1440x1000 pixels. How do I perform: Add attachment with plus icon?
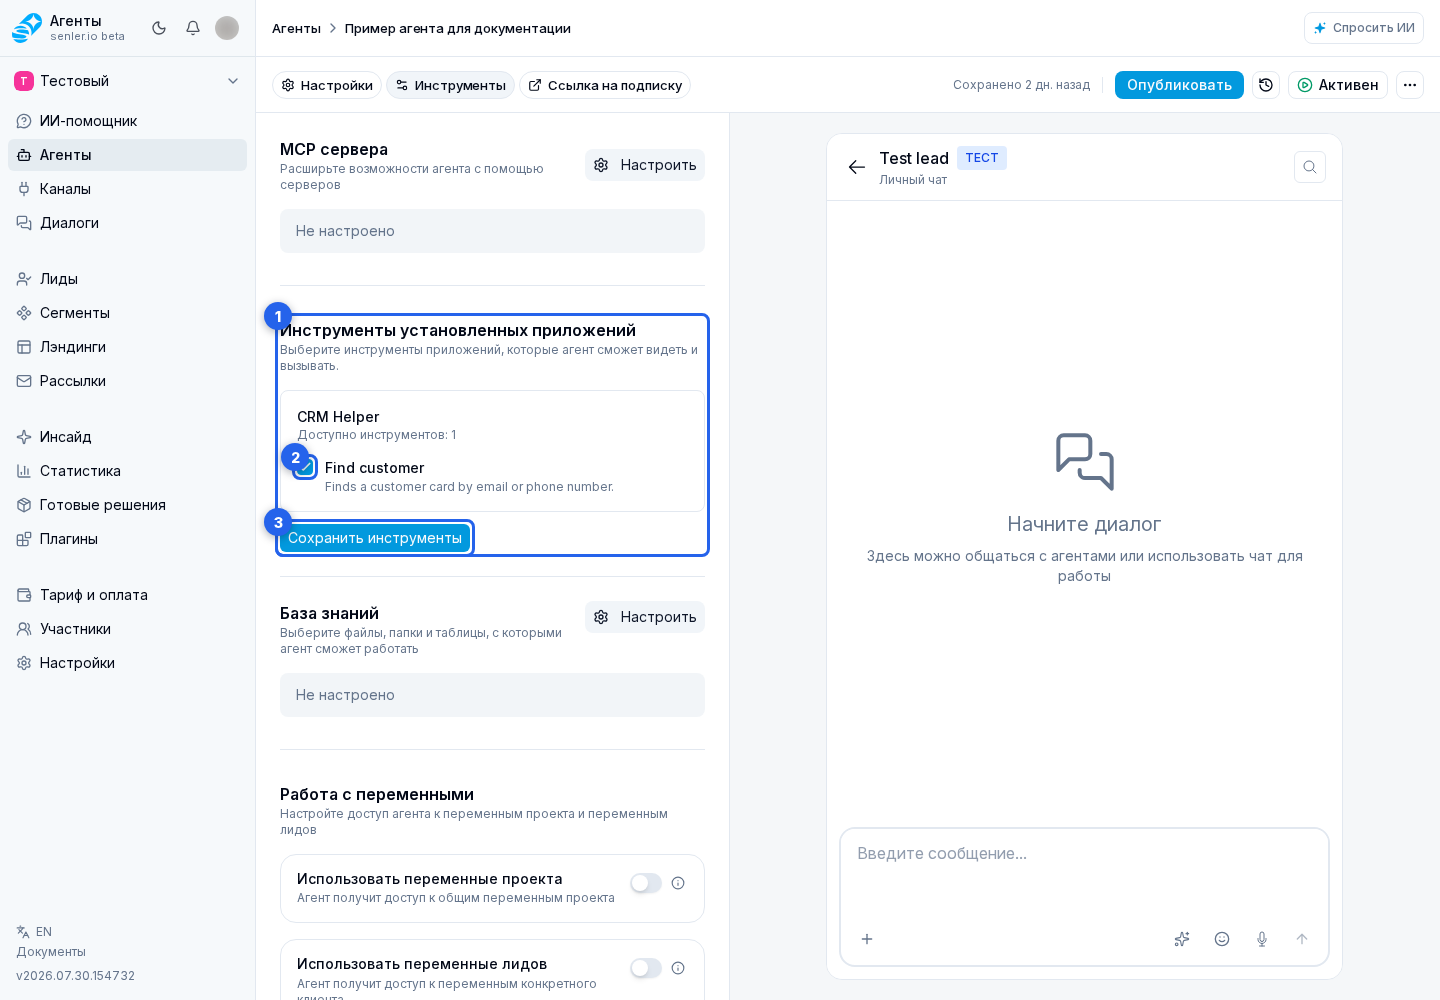(x=867, y=939)
